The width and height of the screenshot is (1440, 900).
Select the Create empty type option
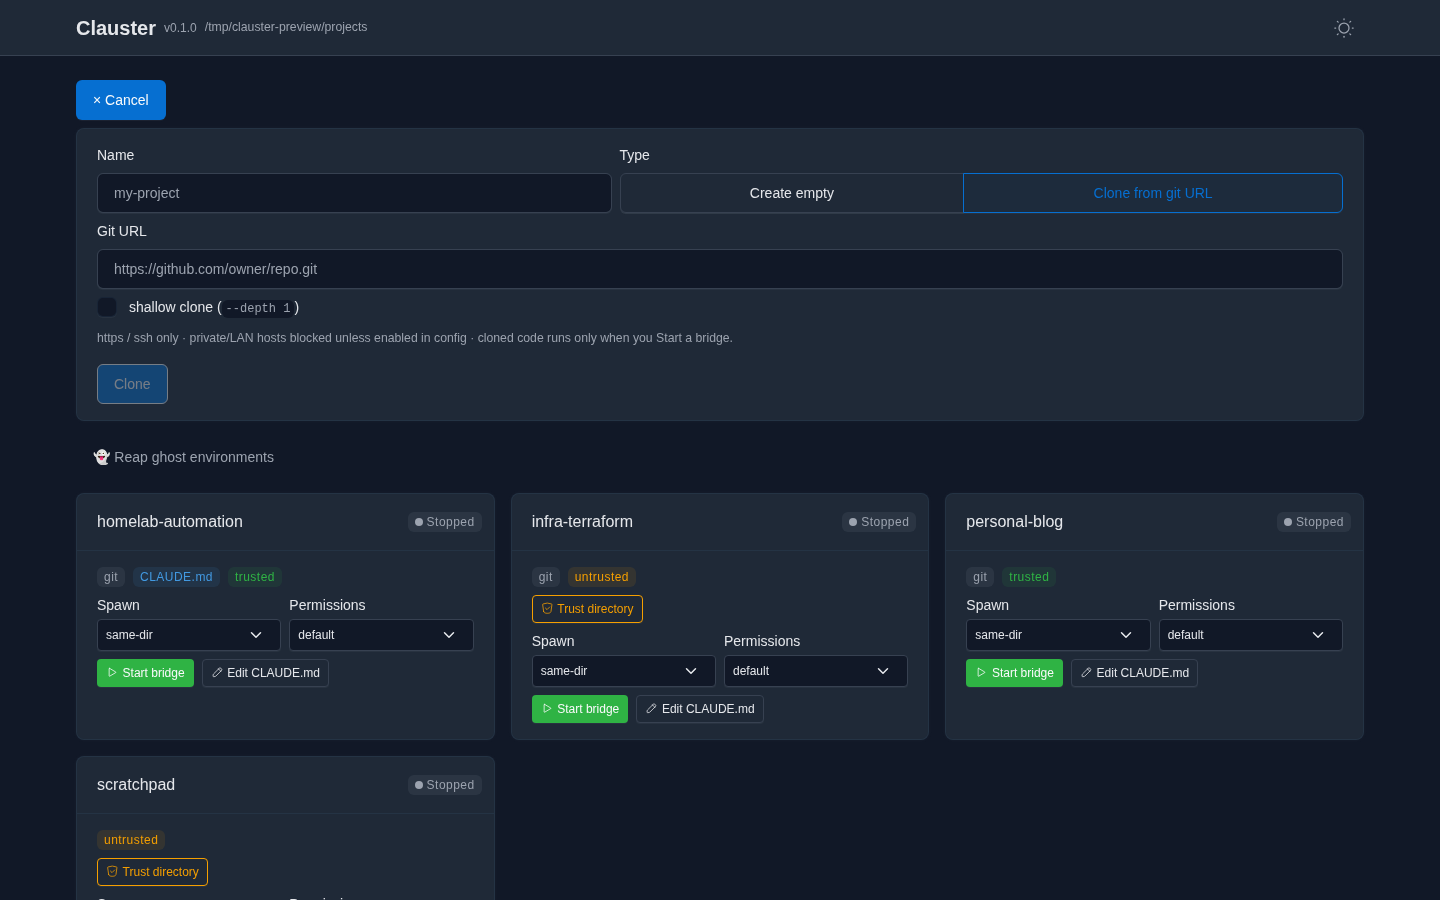tap(792, 193)
